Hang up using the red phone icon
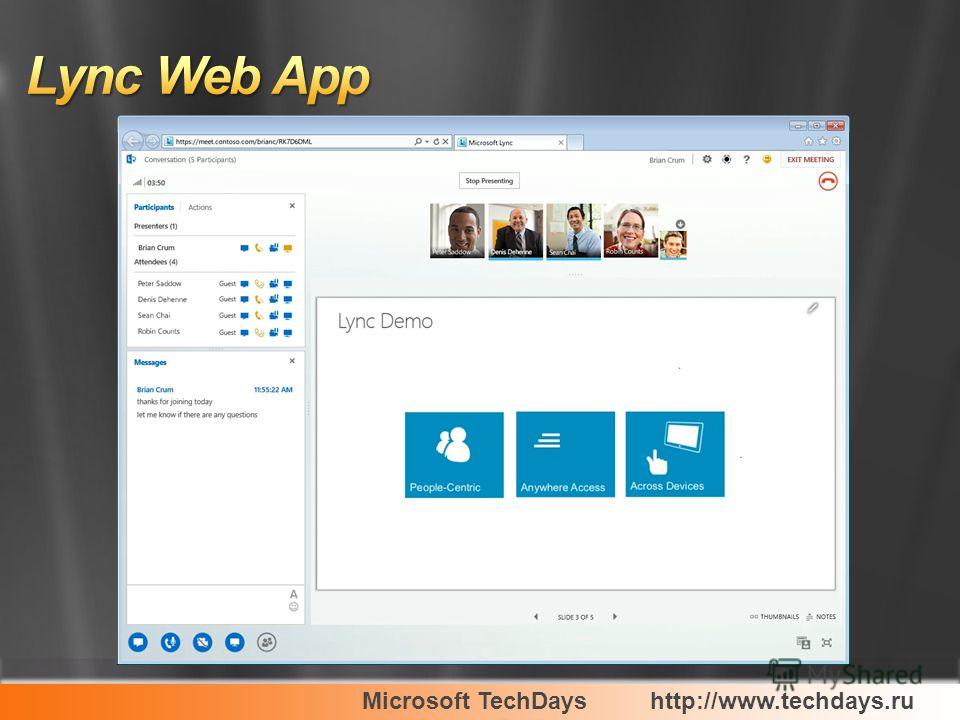960x720 pixels. (828, 181)
